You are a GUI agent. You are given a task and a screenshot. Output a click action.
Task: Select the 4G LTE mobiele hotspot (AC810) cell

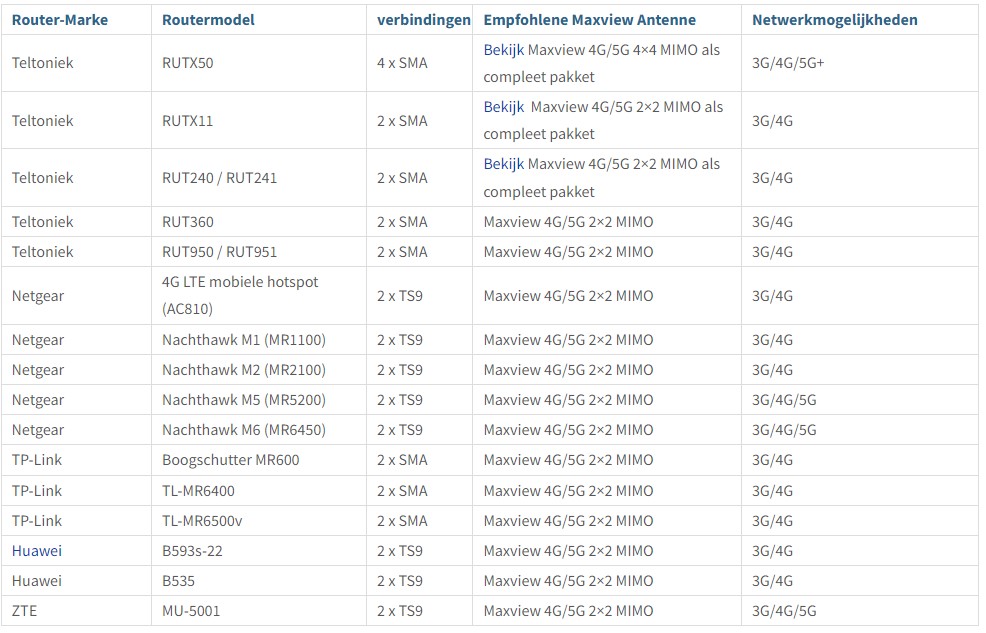[240, 295]
